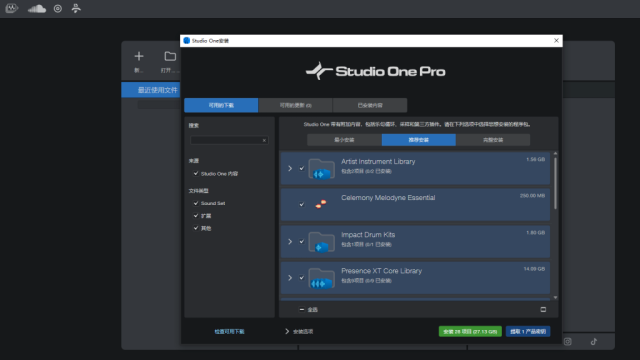Expand the Impact Drum Kits row

pos(290,241)
